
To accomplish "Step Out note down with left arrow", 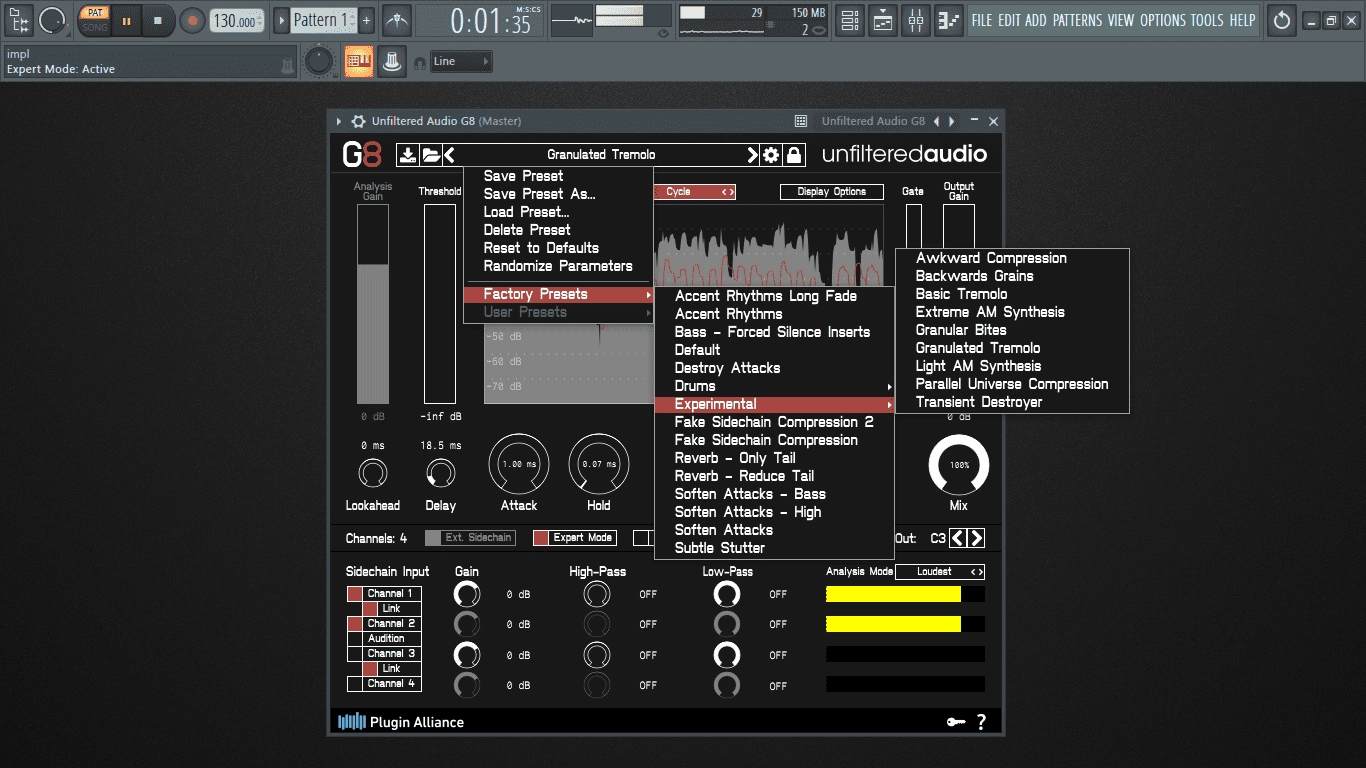I will pos(958,538).
